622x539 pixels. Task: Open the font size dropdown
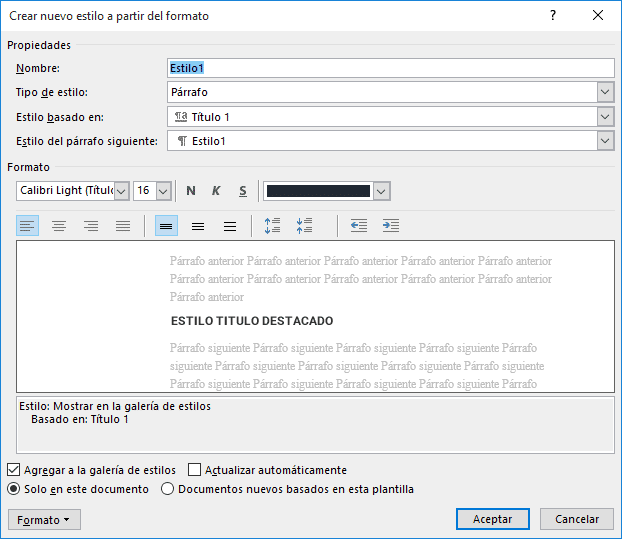tap(164, 191)
